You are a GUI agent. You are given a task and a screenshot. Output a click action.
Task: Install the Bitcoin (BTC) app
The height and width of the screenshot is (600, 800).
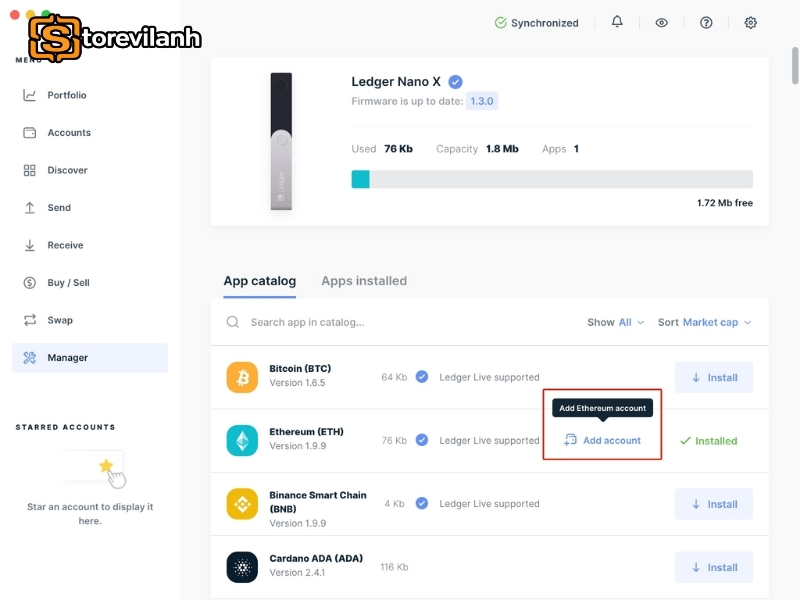coord(713,378)
